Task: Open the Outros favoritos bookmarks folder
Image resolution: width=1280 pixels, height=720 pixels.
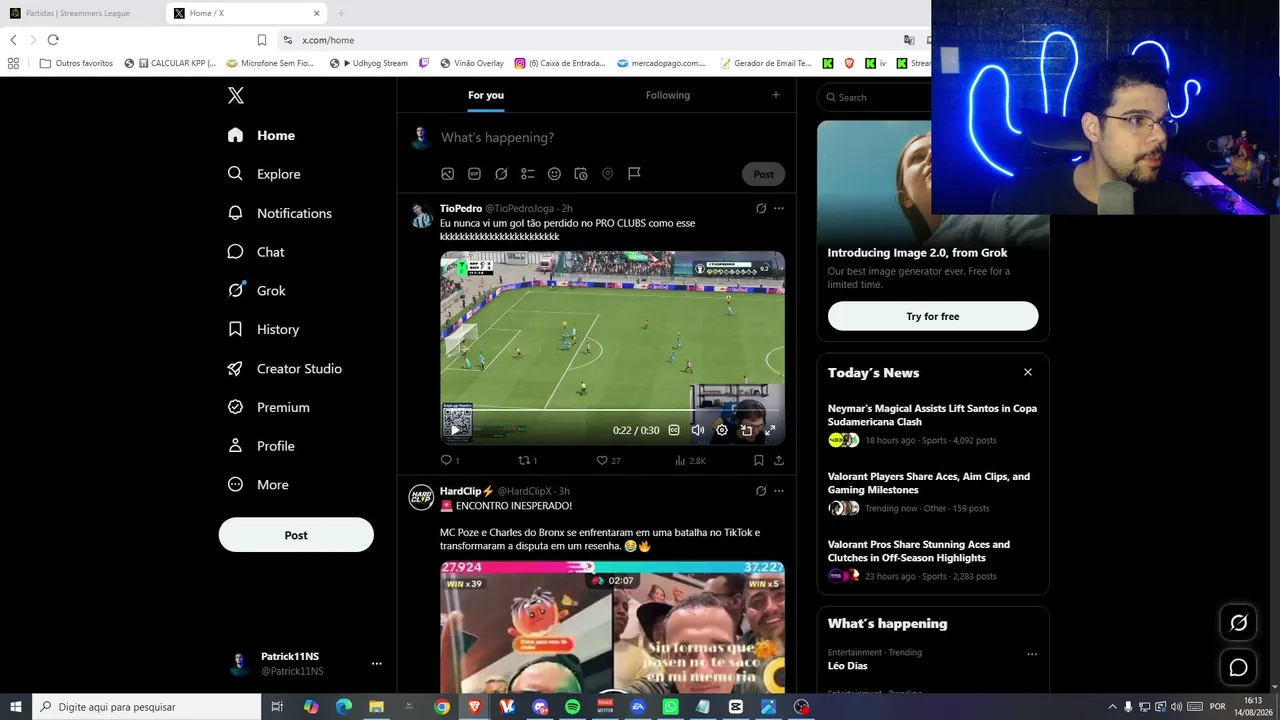Action: click(77, 63)
